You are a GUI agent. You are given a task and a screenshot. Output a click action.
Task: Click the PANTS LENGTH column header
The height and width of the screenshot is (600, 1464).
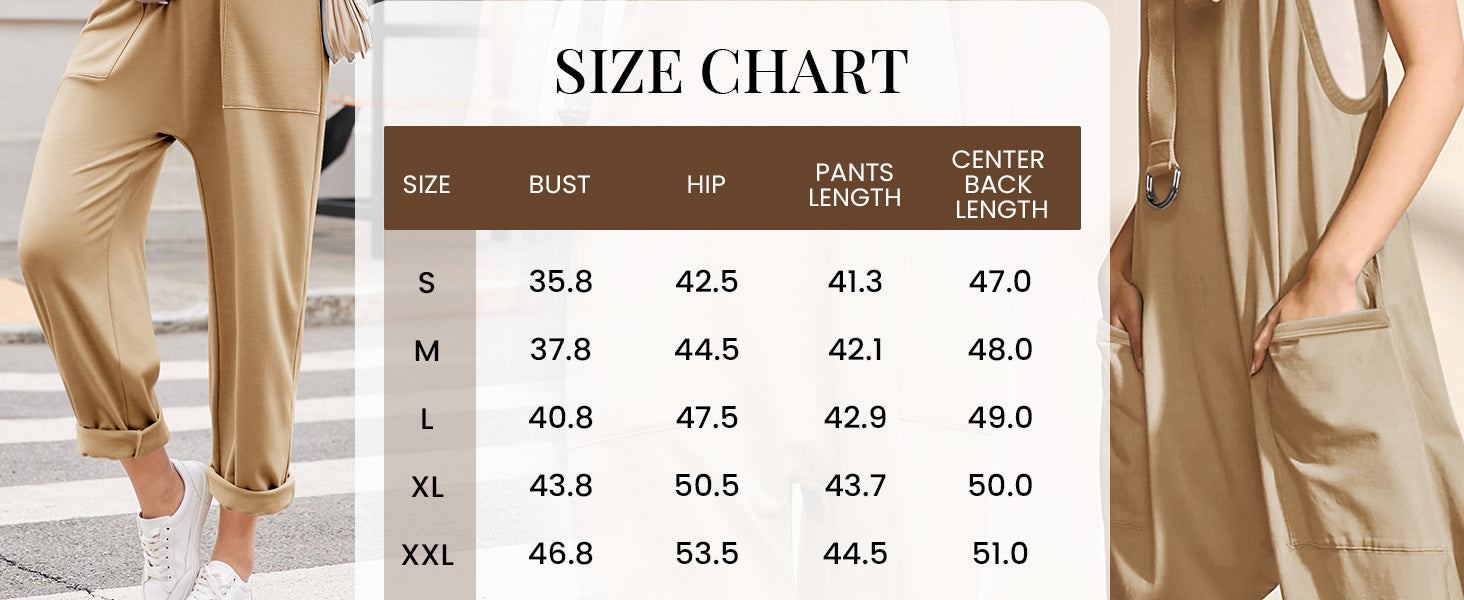(854, 185)
